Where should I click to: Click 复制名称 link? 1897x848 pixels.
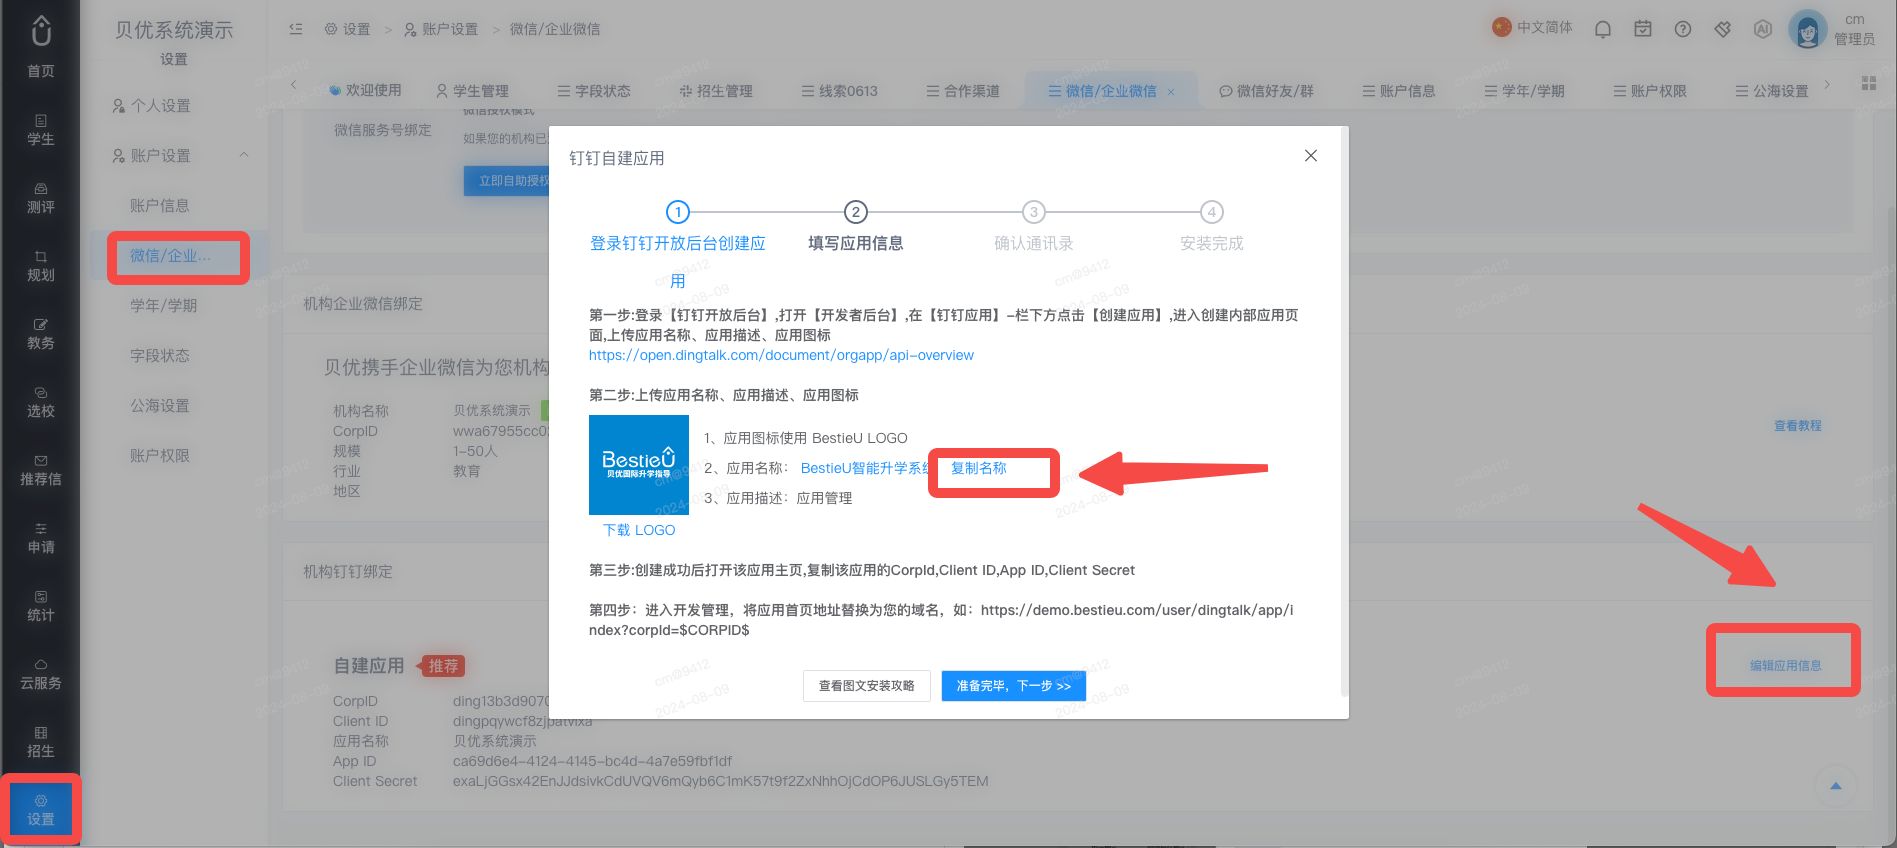[978, 468]
